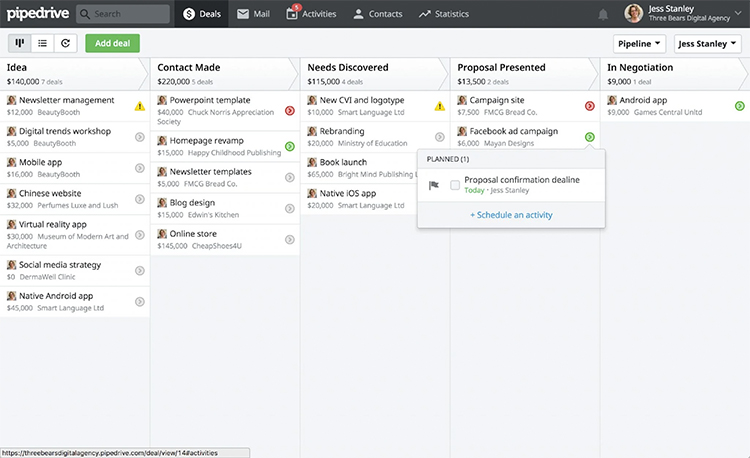The width and height of the screenshot is (750, 458).
Task: Check the Proposal confirmation dealine checkbox
Action: pos(455,185)
